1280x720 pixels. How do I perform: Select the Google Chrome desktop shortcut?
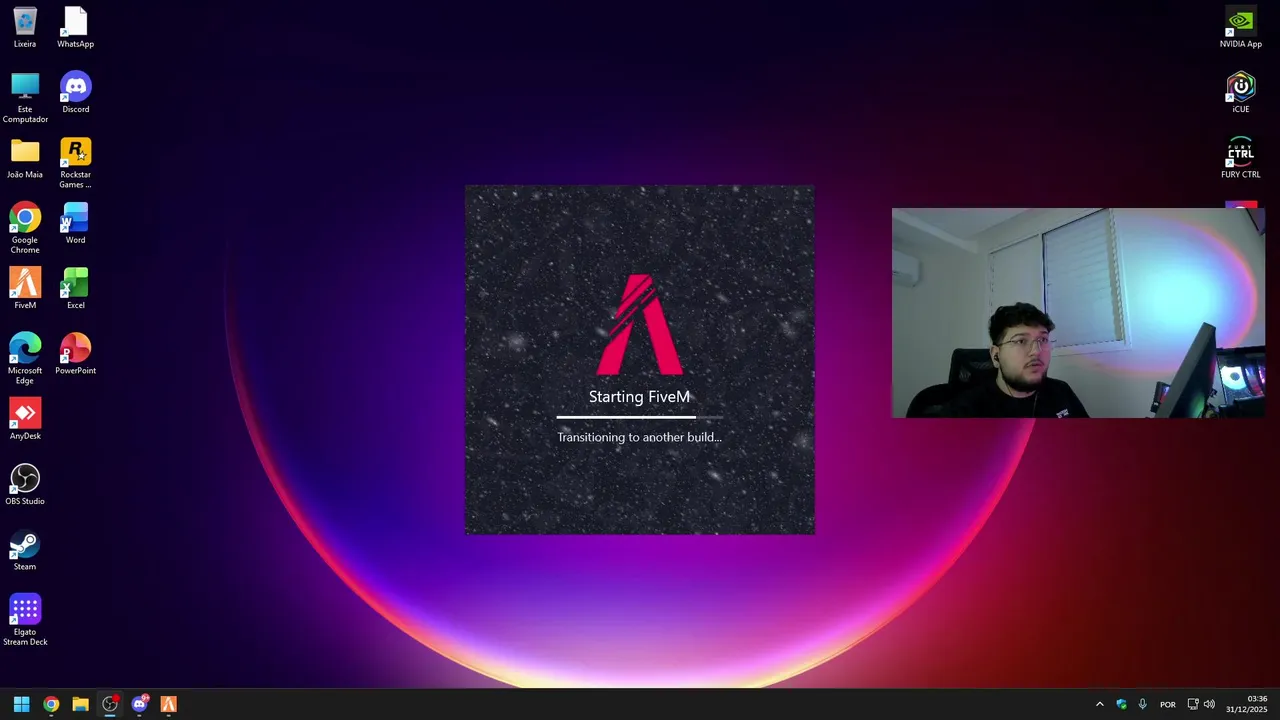25,228
